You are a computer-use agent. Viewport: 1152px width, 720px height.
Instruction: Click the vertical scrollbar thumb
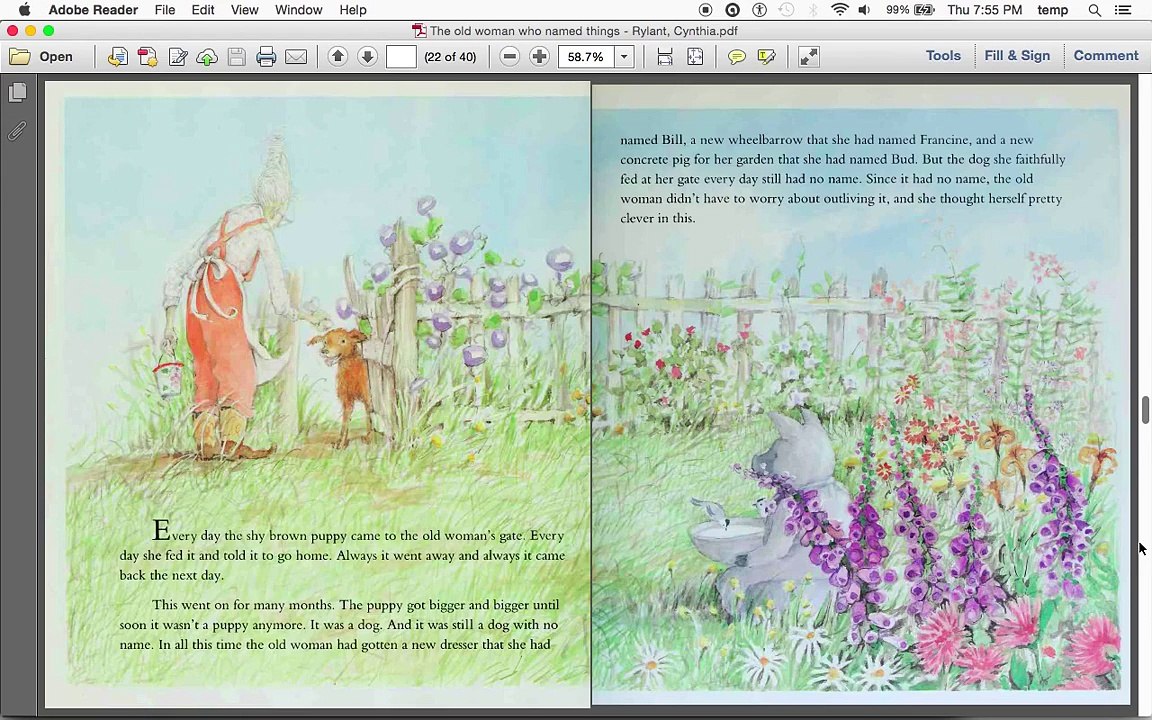(1145, 409)
